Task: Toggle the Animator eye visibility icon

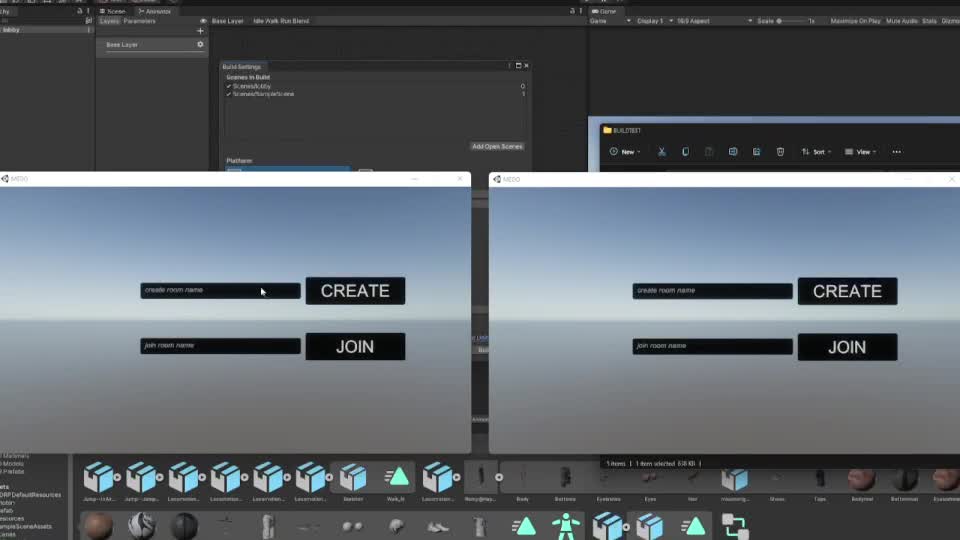Action: [203, 21]
